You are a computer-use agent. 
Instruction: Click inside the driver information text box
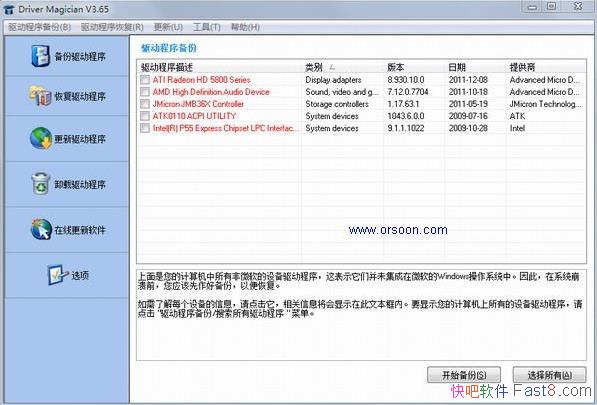(x=361, y=315)
